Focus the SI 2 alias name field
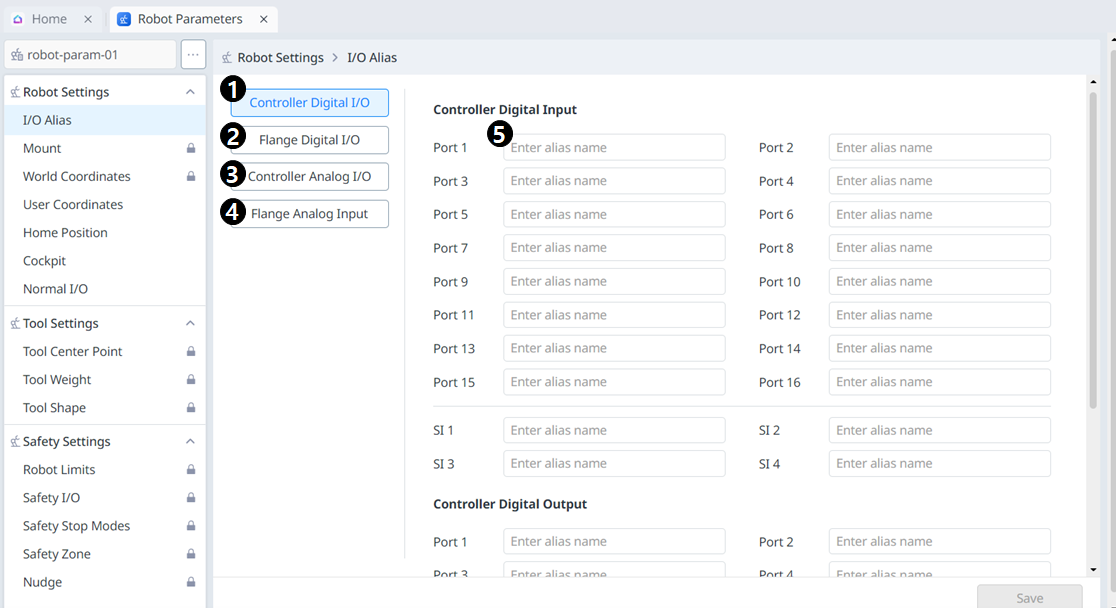This screenshot has width=1116, height=608. (939, 431)
